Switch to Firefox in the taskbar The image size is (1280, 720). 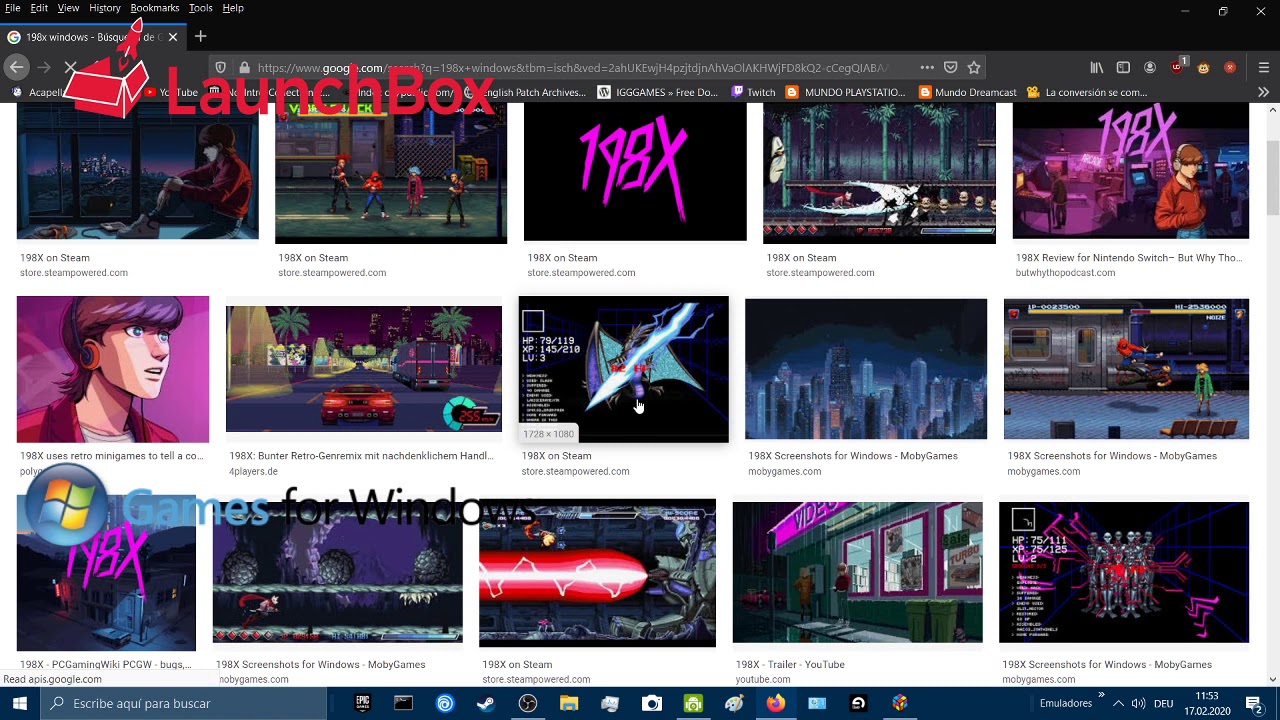776,703
